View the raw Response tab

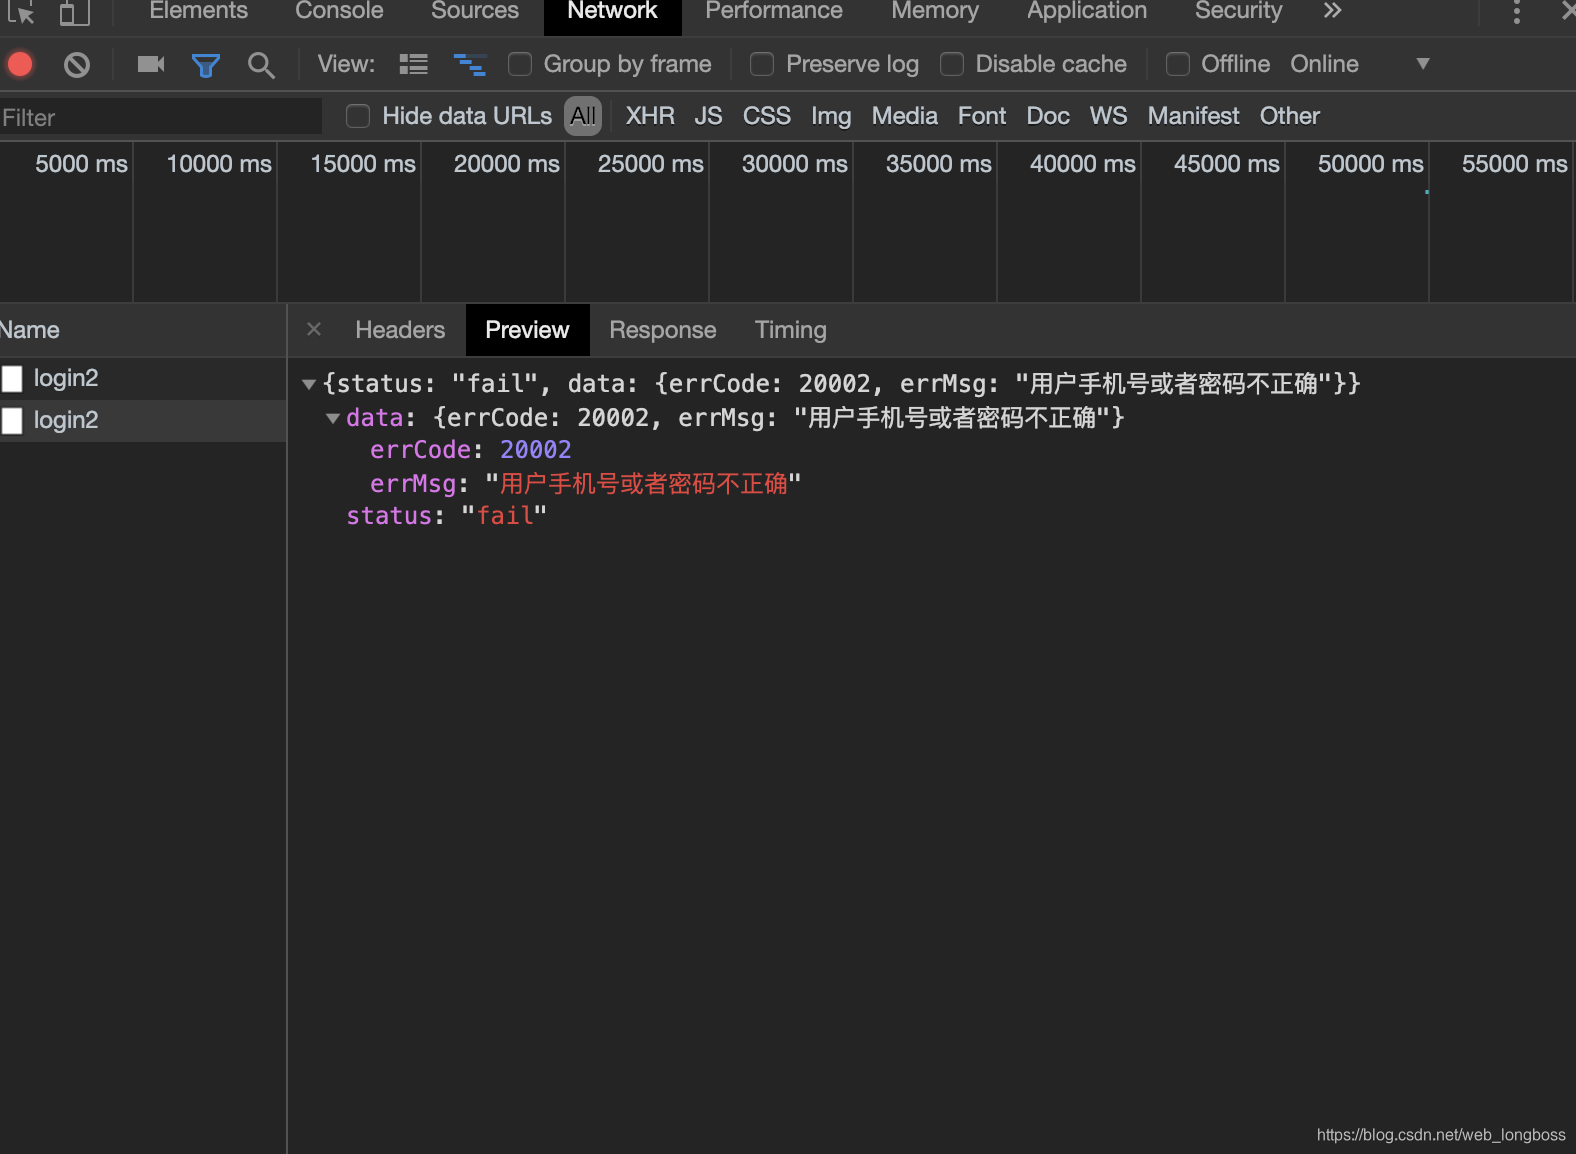(663, 330)
